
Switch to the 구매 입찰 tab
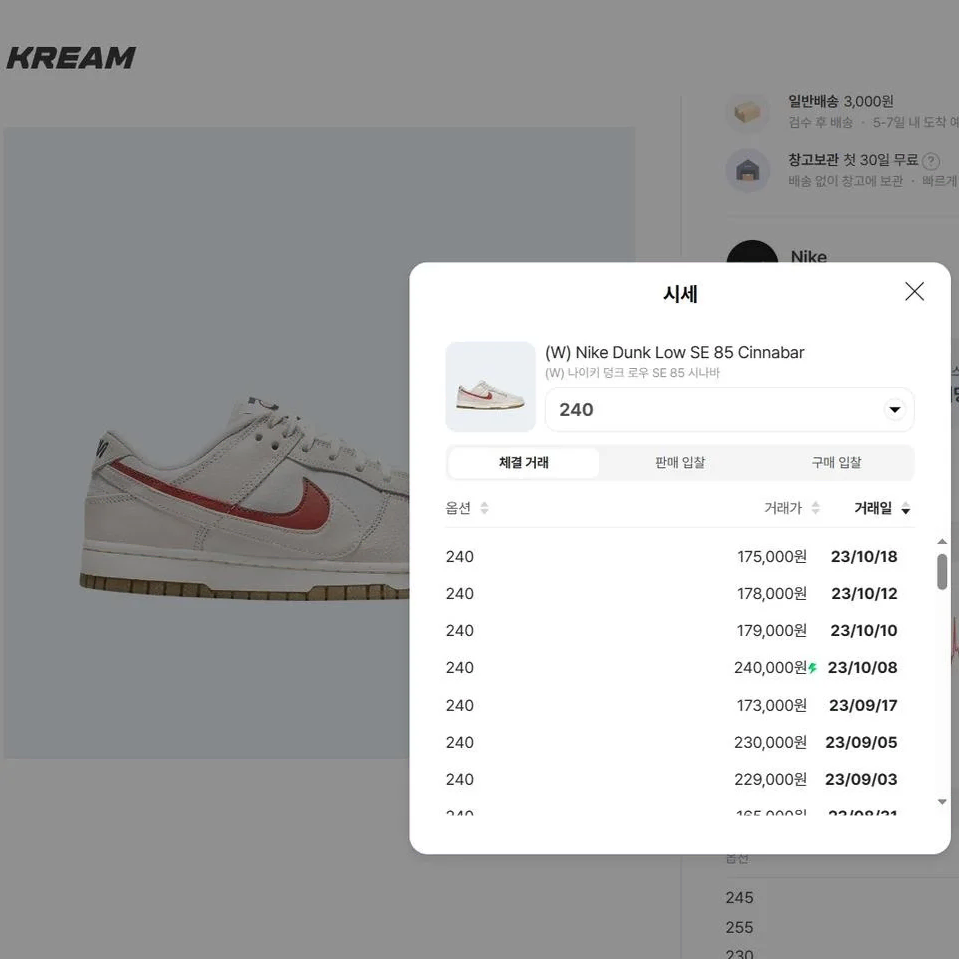click(835, 462)
